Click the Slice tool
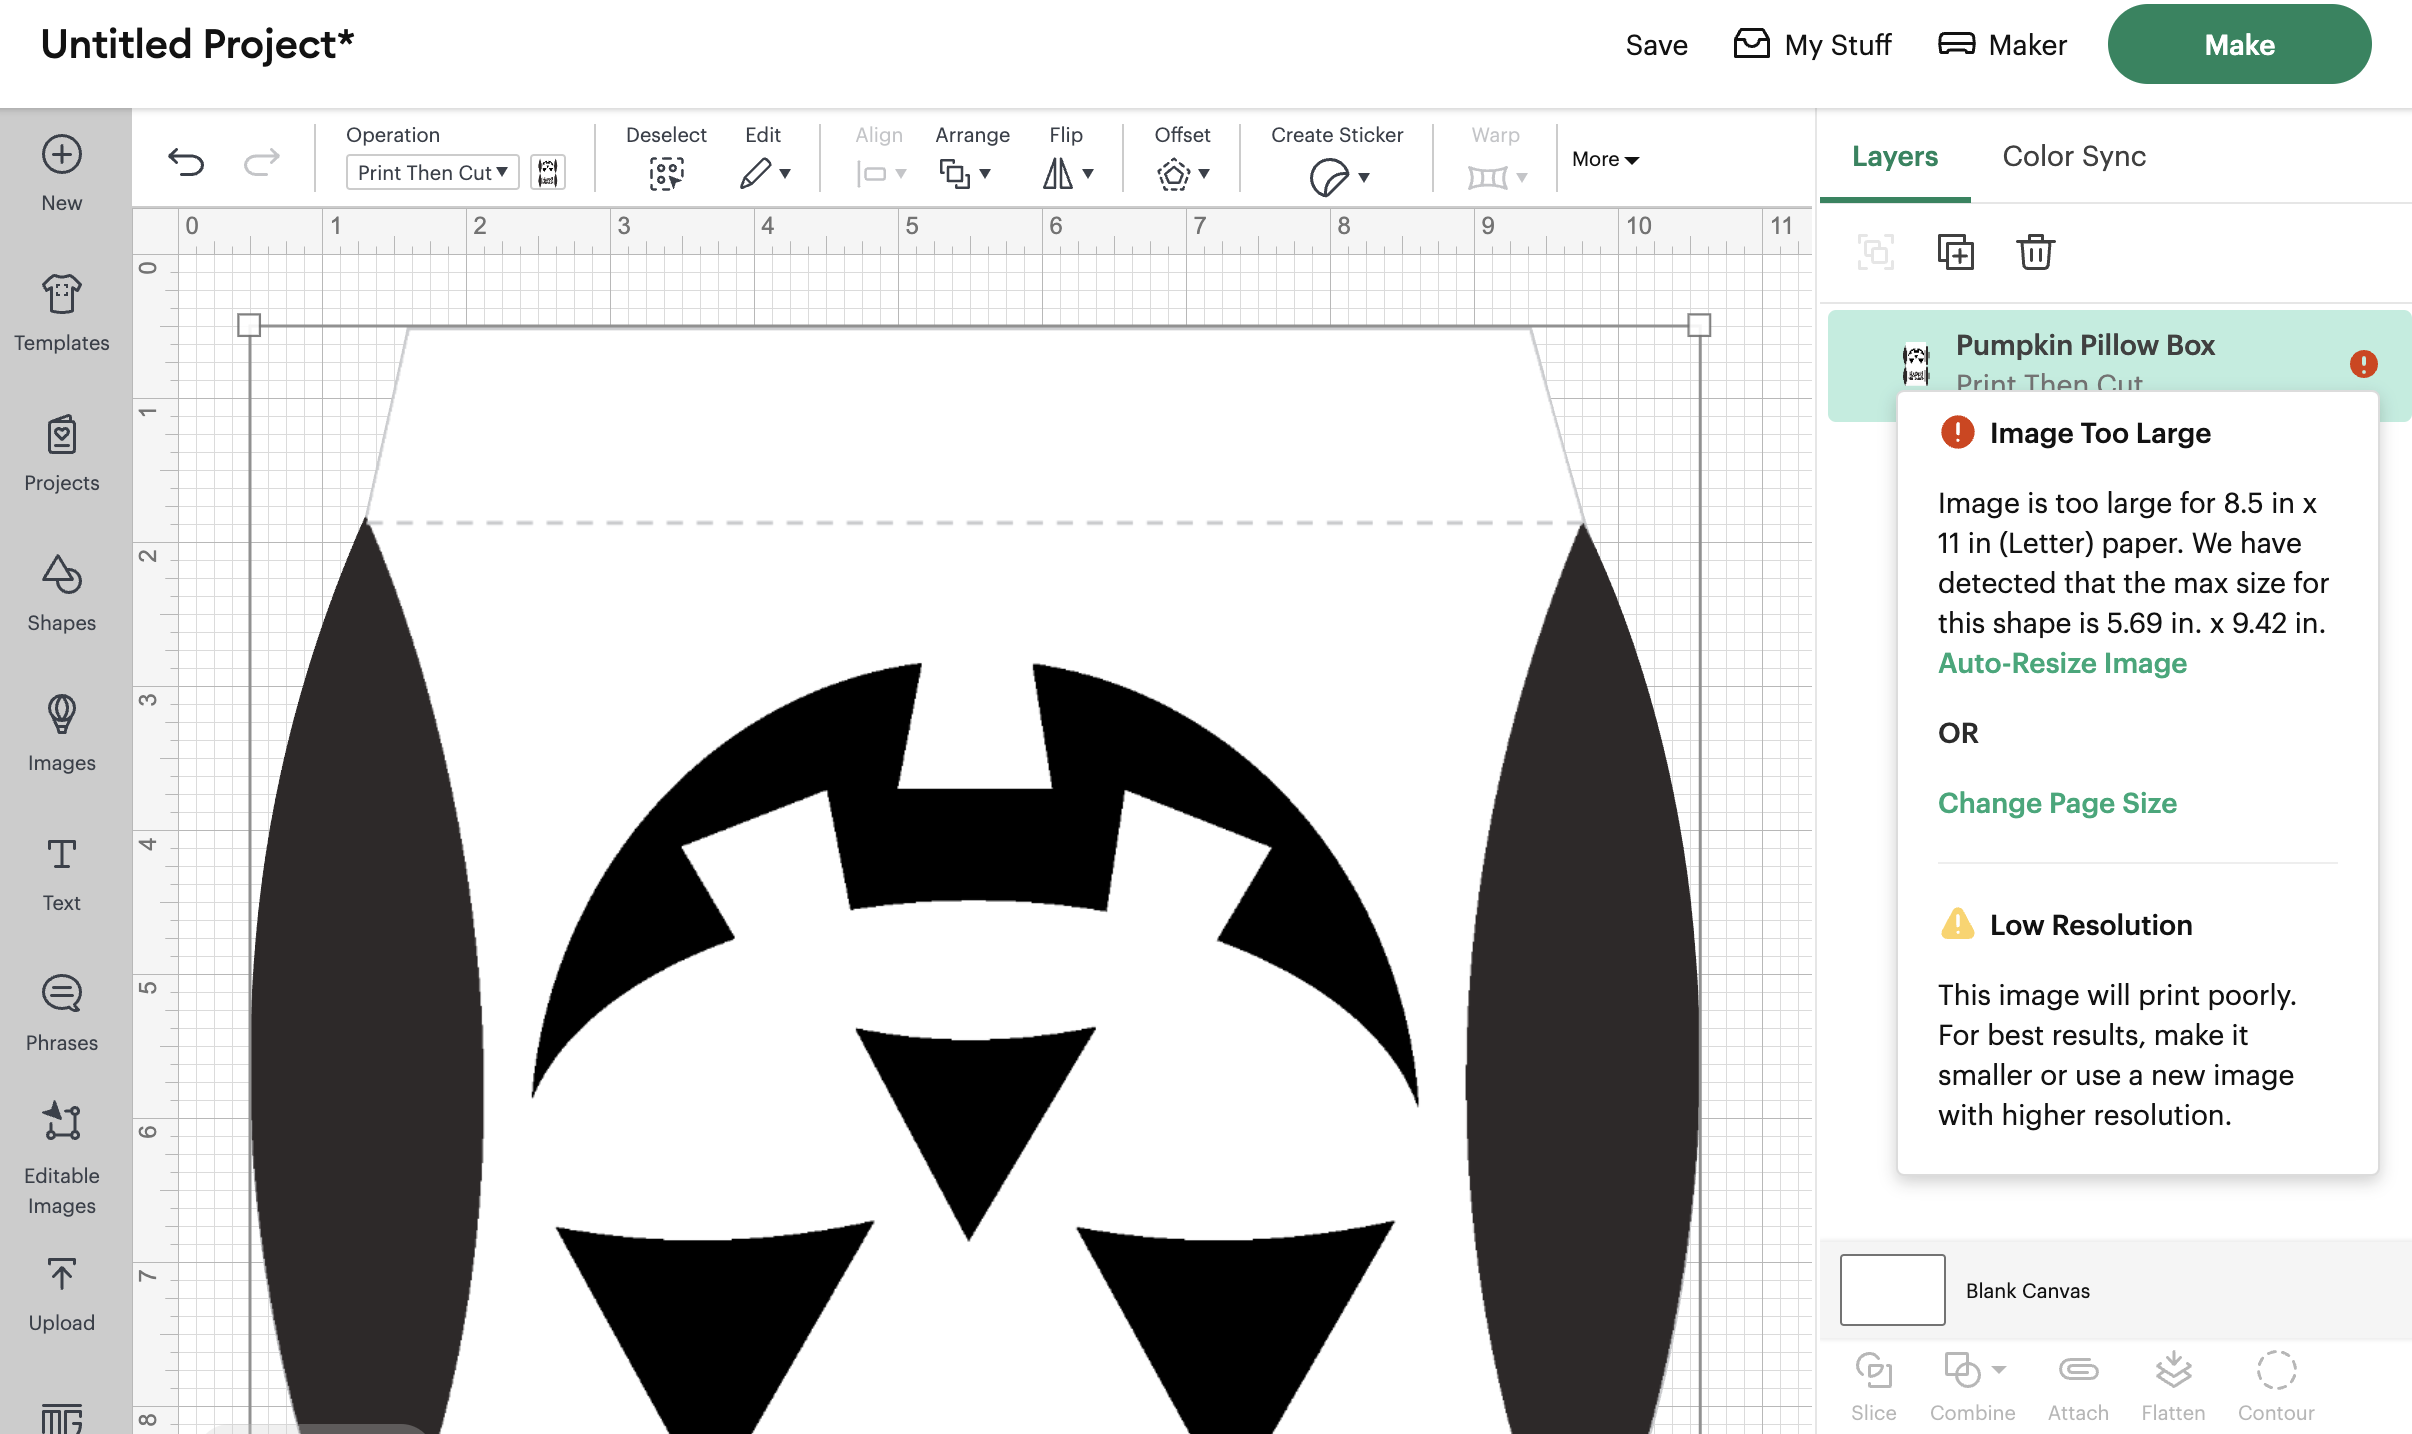The height and width of the screenshot is (1434, 2412). click(x=1874, y=1387)
